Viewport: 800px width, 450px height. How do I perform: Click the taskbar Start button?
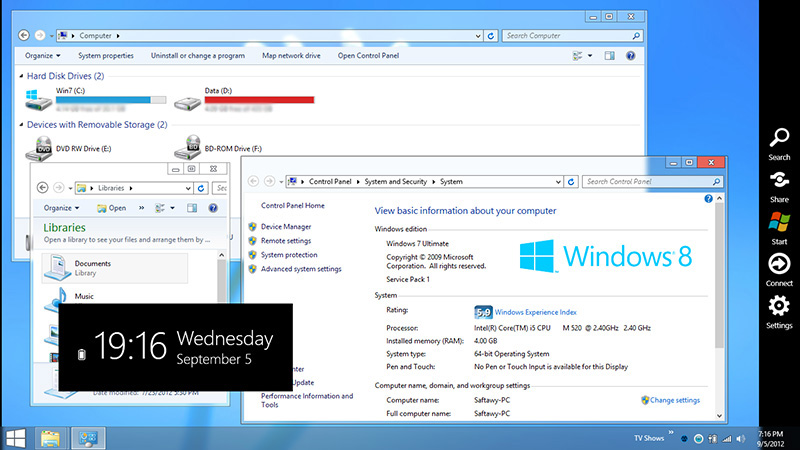(x=15, y=438)
